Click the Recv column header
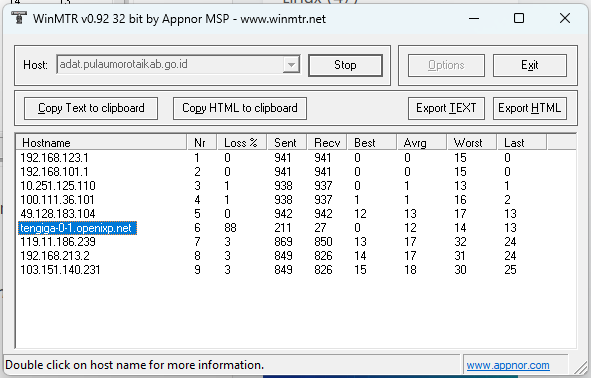Screen dimensions: 591x378 coord(327,143)
